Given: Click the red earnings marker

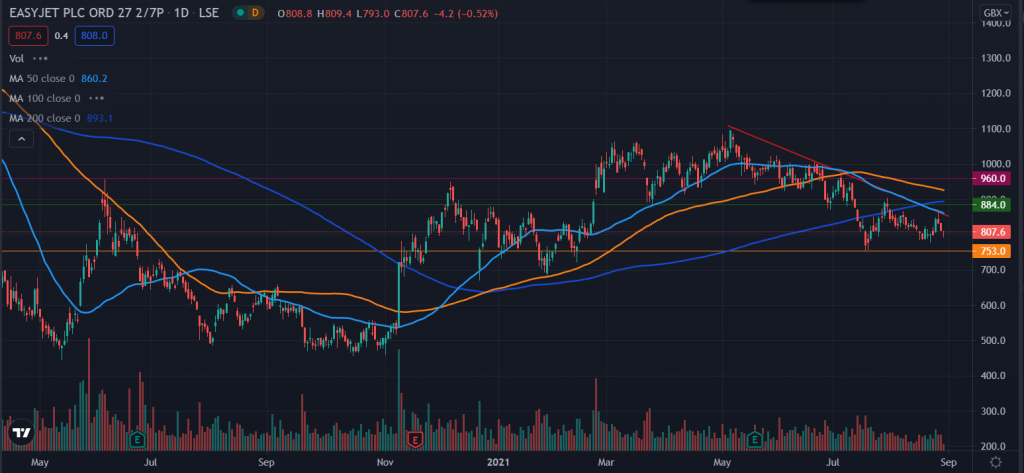Looking at the screenshot, I should coord(415,439).
